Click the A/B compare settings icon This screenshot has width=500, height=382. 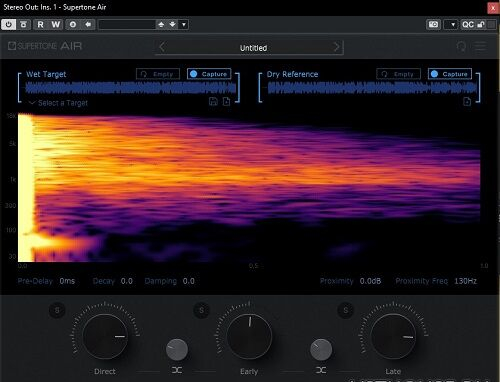click(73, 25)
